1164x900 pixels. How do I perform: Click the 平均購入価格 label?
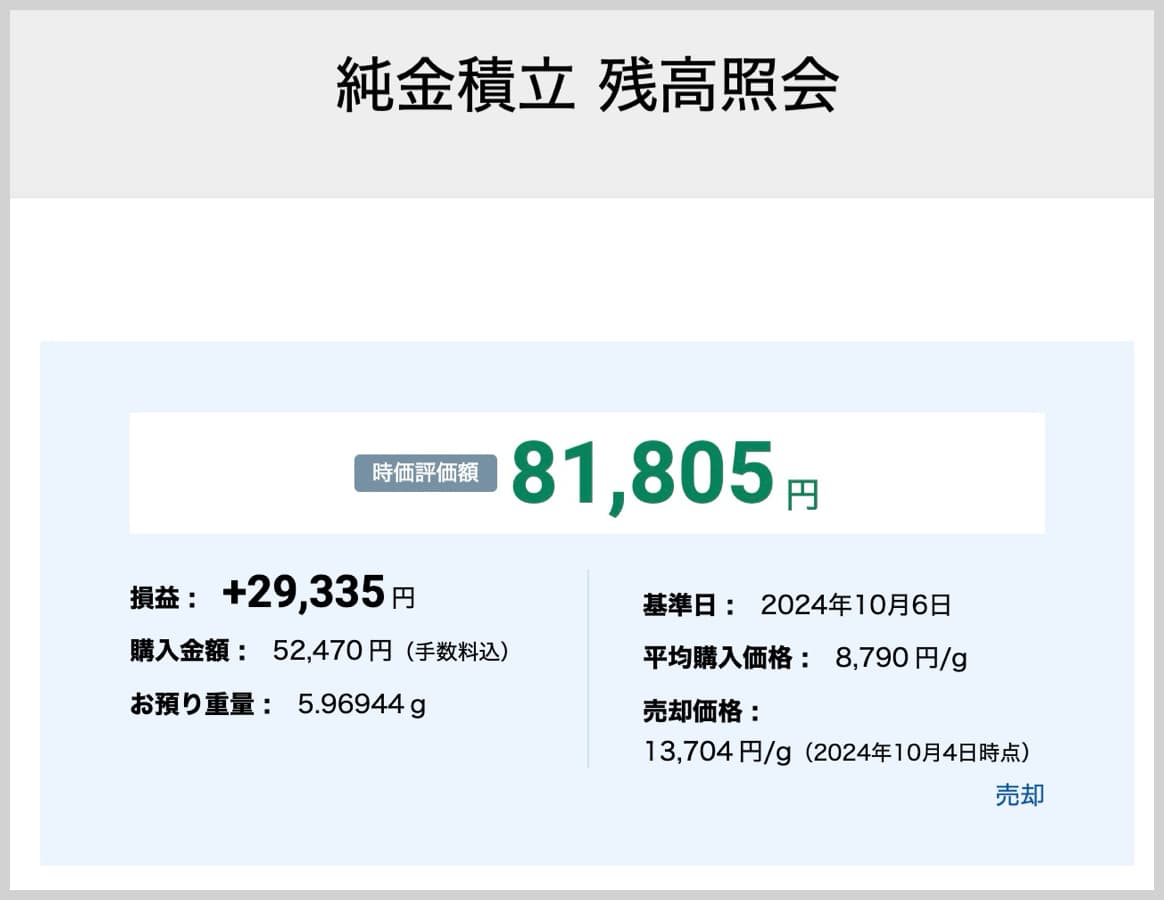[727, 658]
